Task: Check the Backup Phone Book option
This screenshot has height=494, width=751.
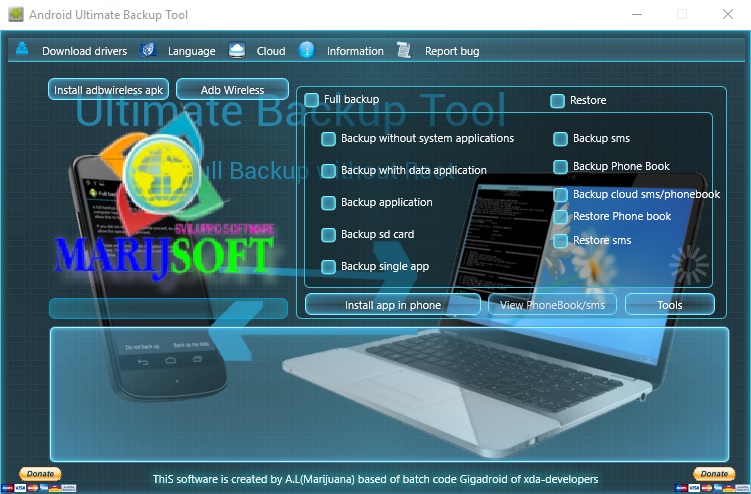Action: (560, 167)
